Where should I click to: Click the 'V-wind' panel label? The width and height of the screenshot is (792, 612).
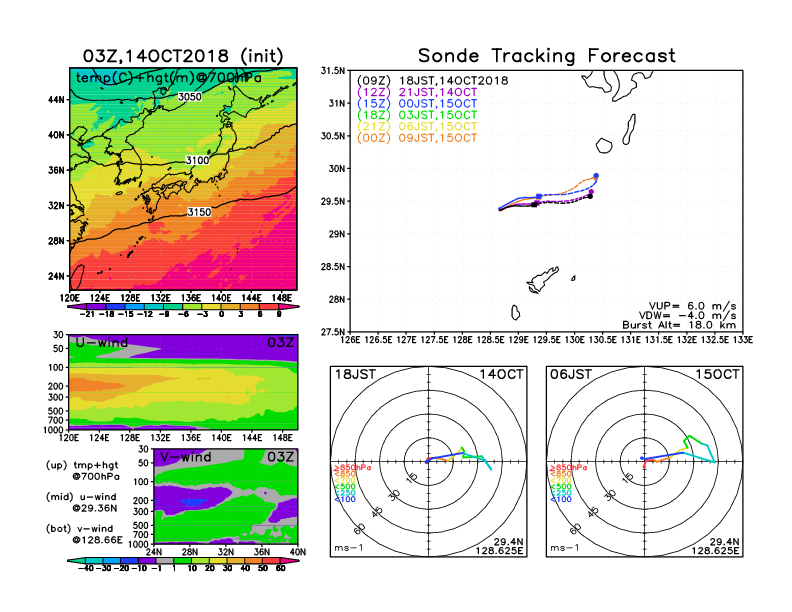coord(185,457)
